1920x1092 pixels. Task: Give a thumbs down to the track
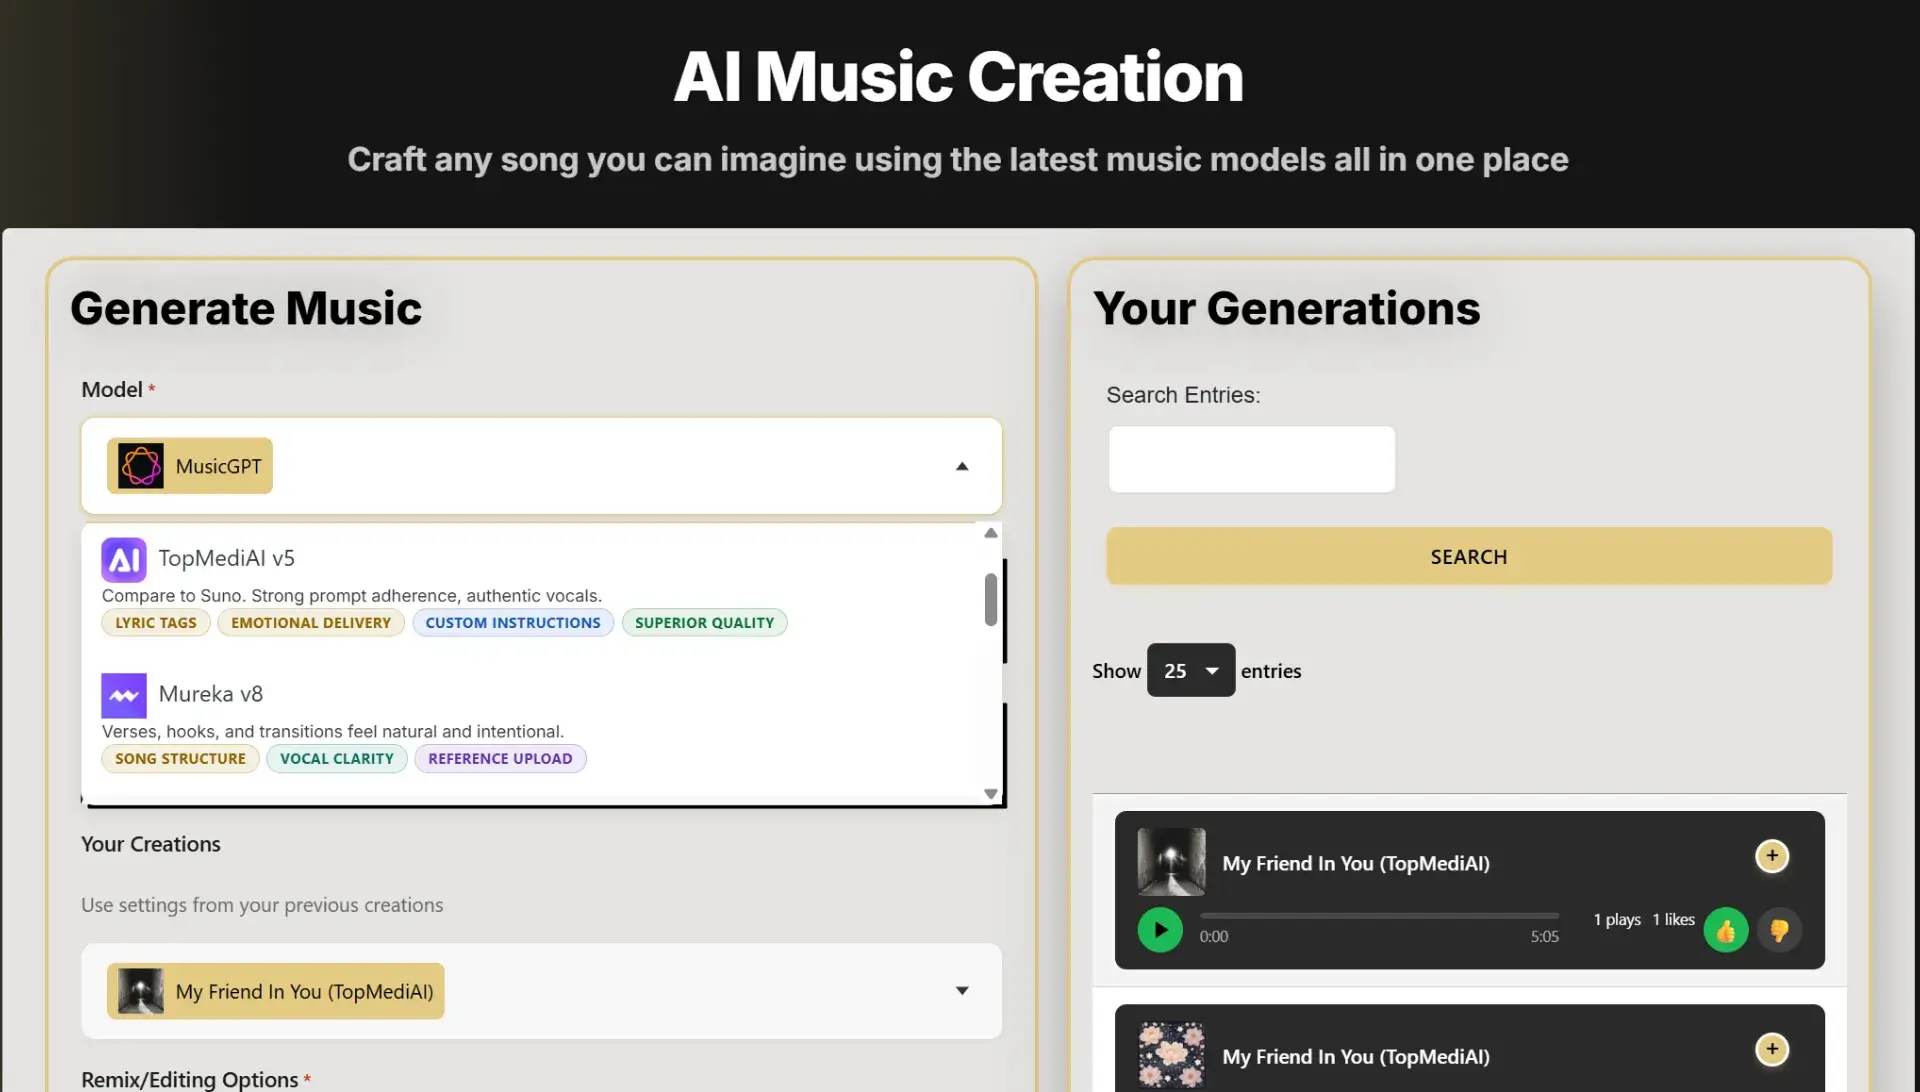[1779, 929]
